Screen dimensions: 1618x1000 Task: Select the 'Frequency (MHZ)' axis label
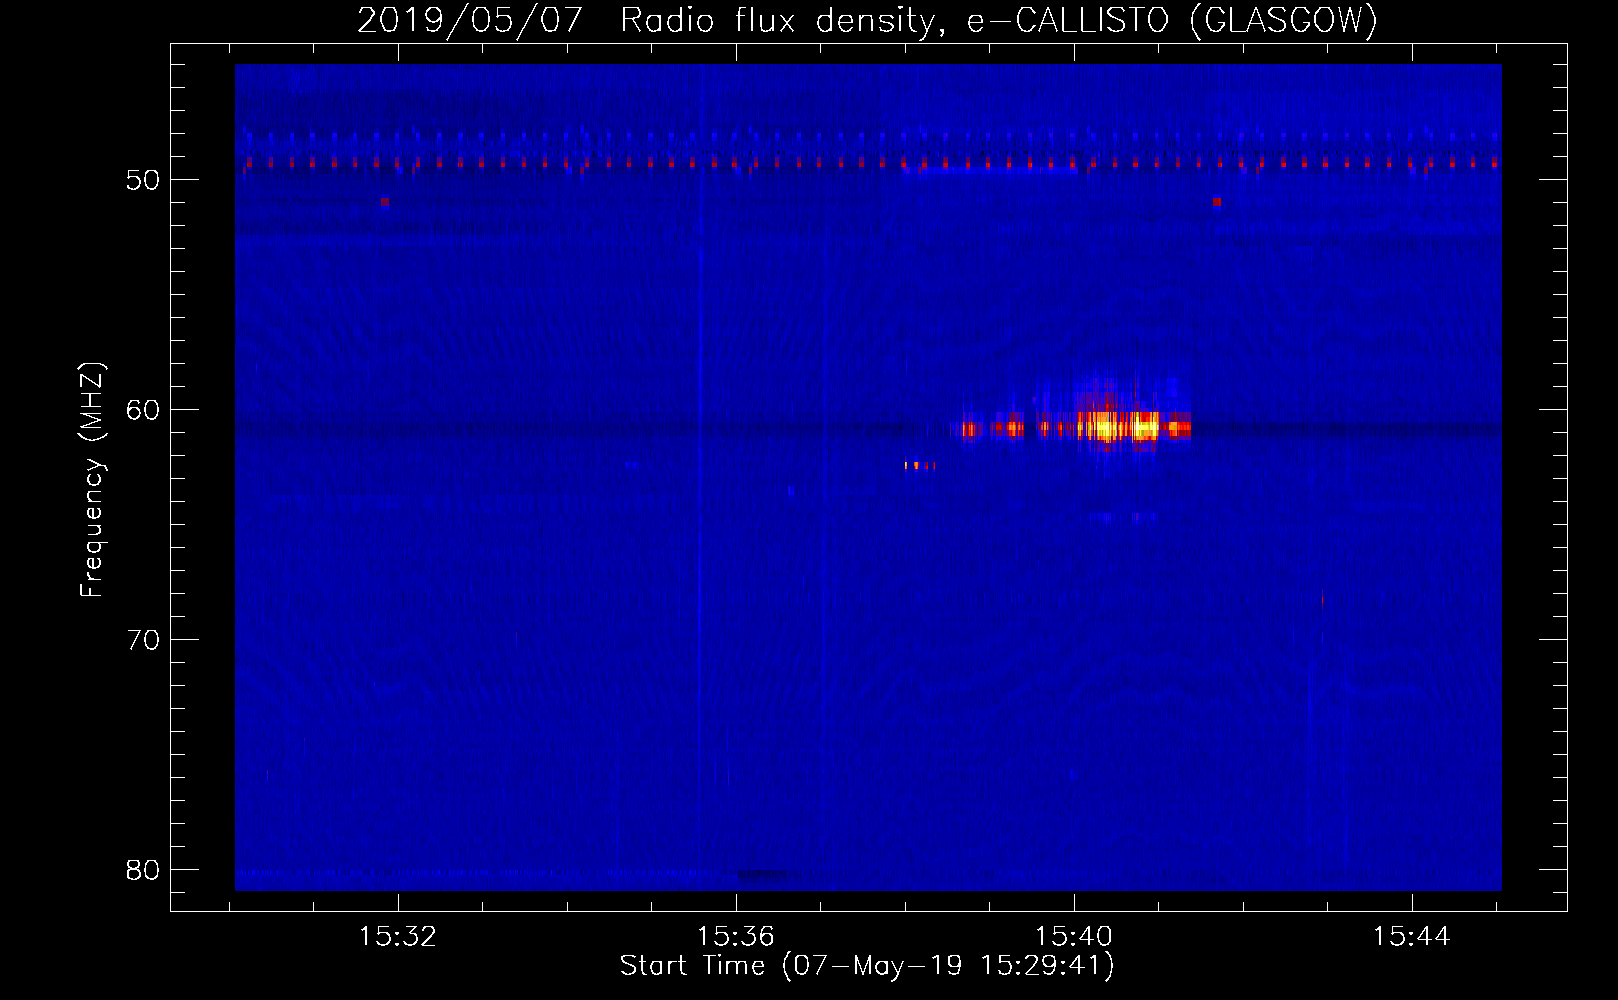(92, 480)
